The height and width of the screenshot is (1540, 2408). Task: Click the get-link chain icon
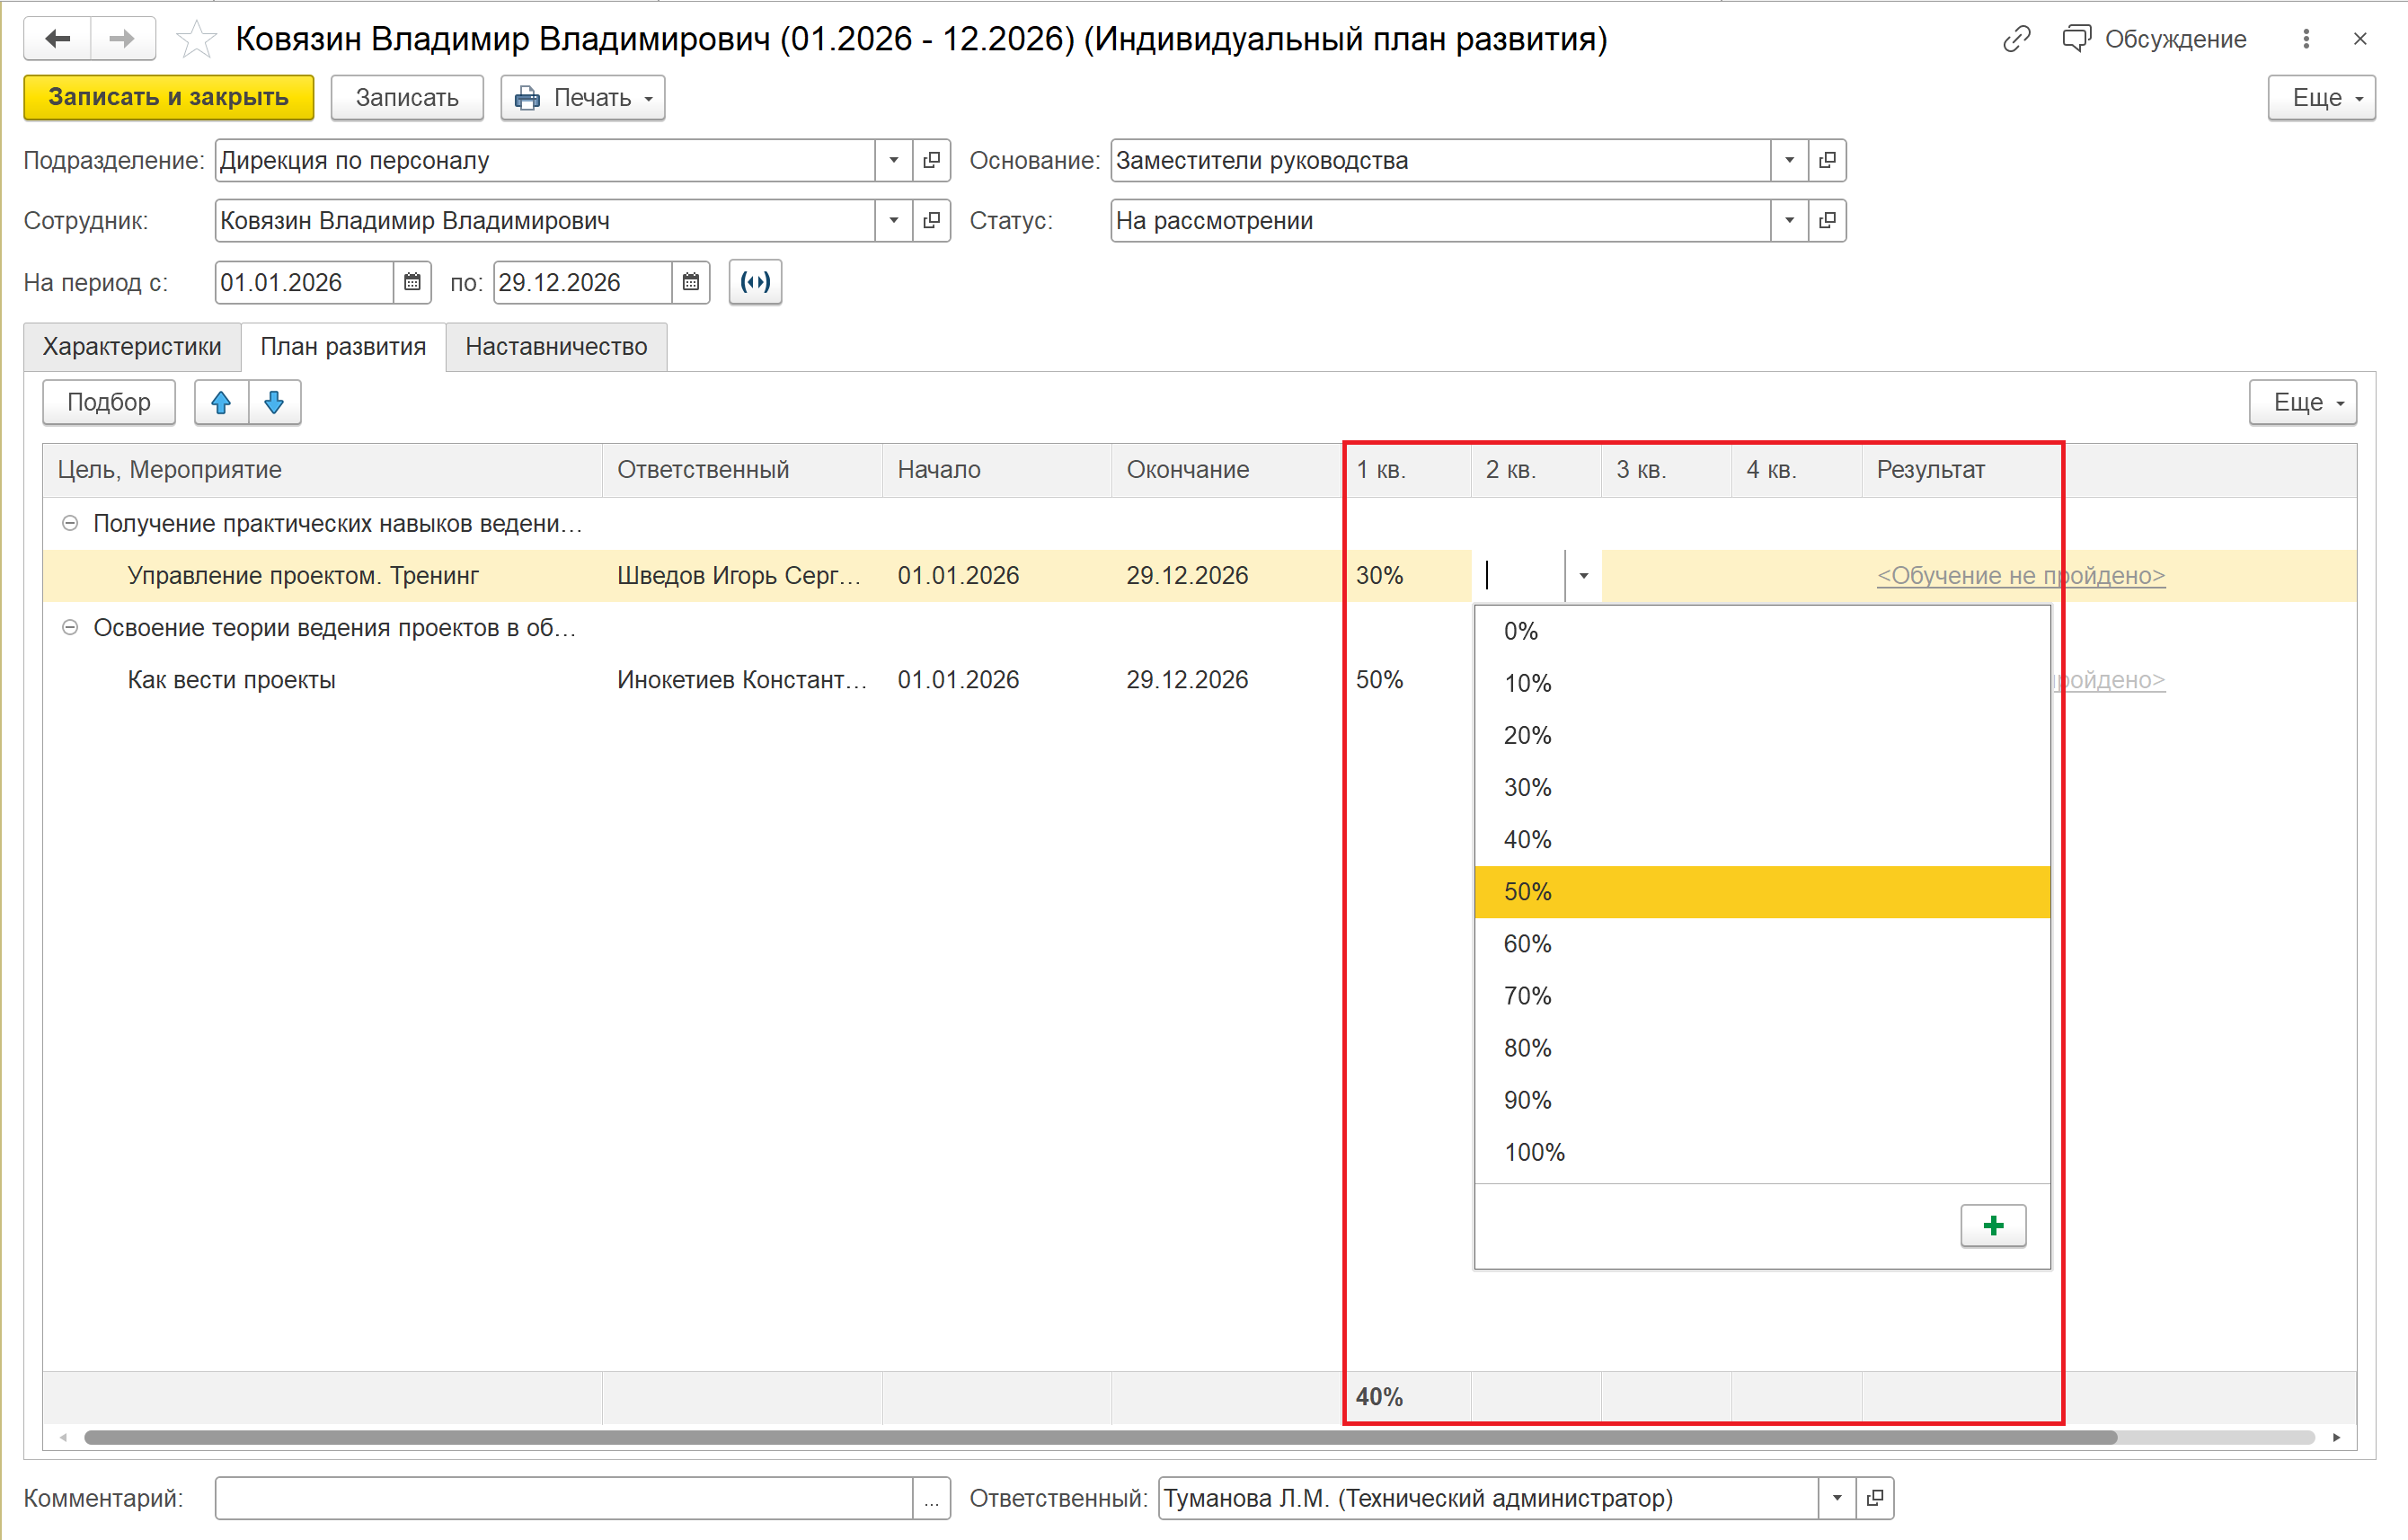click(2016, 39)
